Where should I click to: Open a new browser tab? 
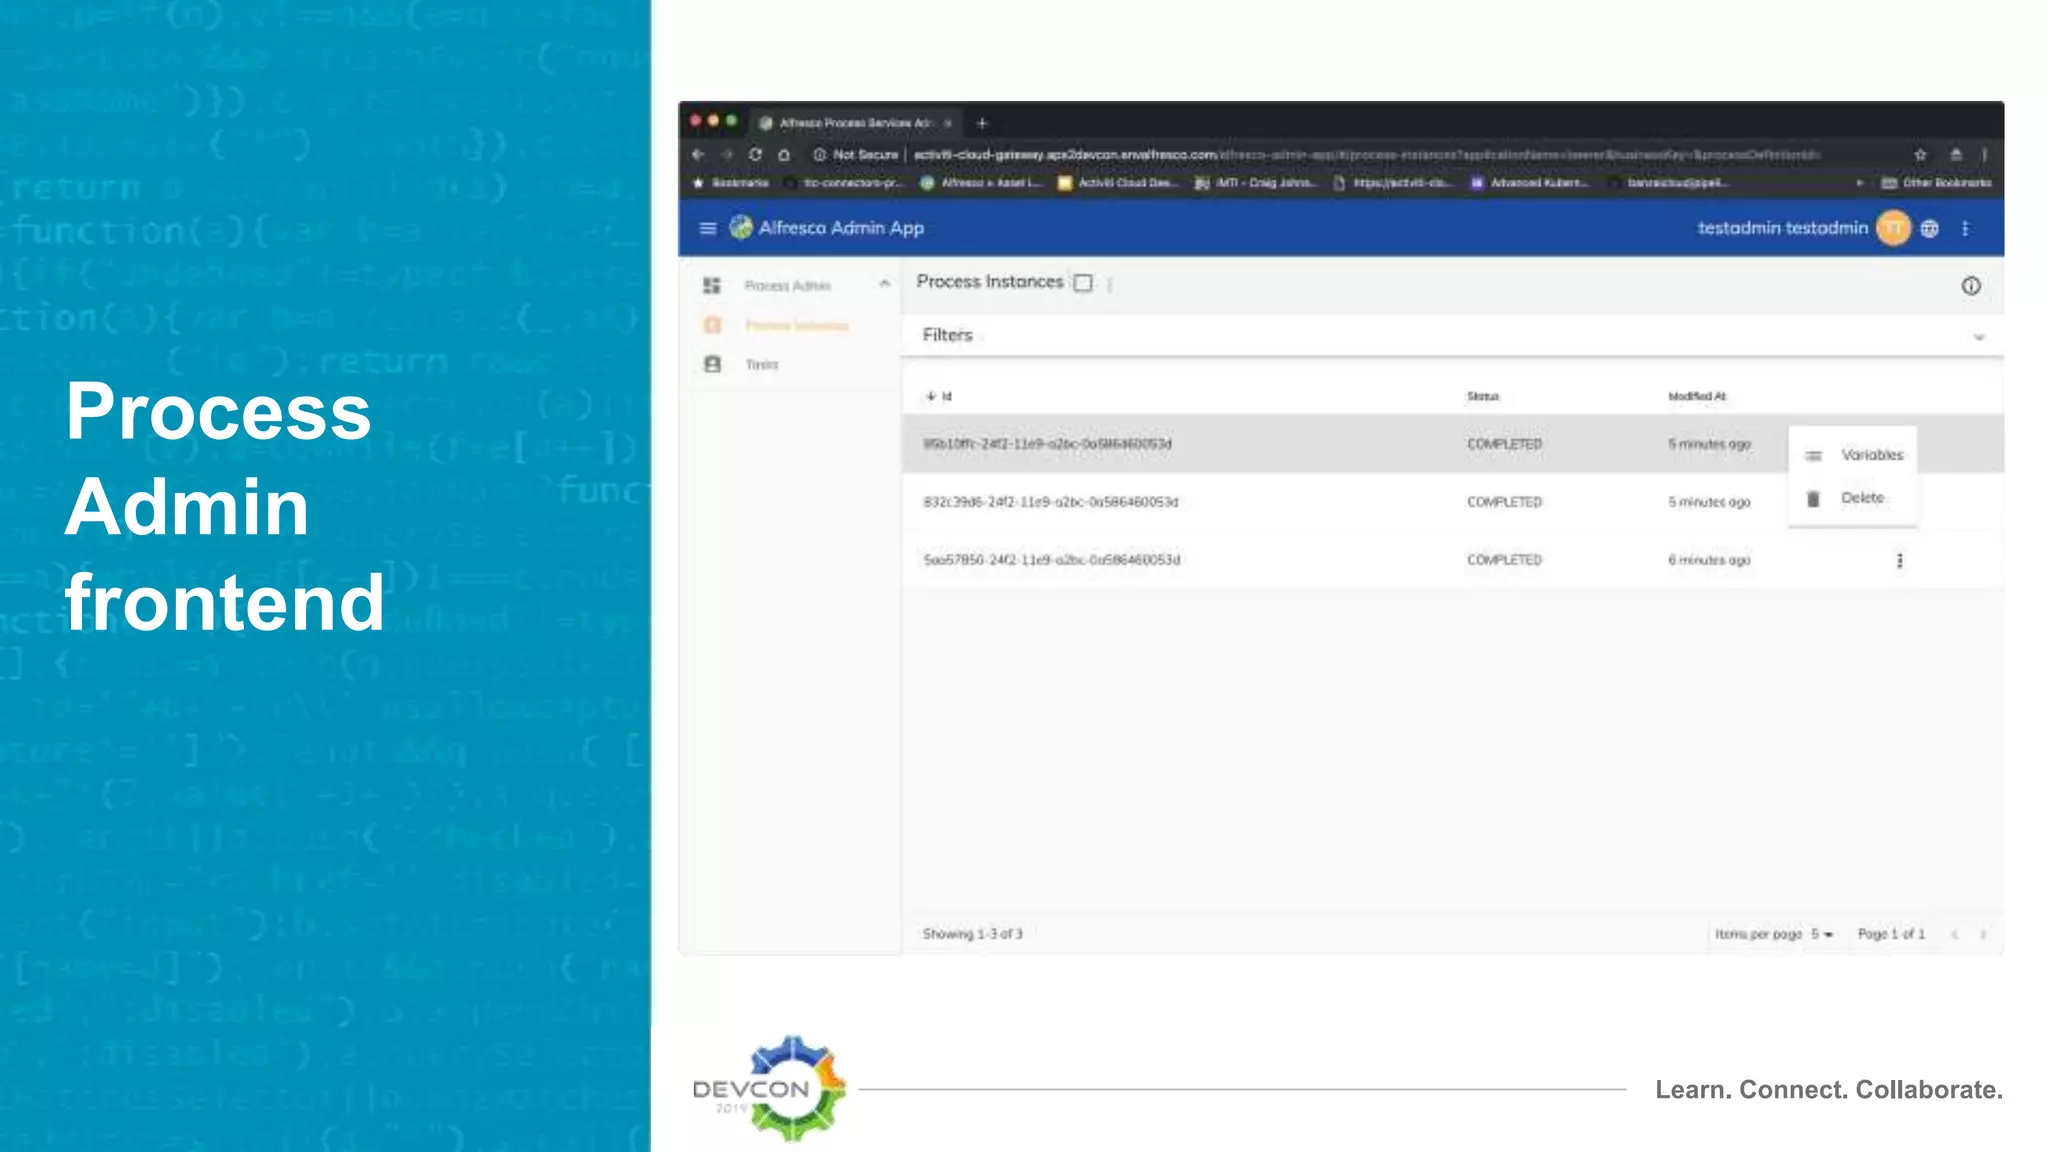pos(982,123)
